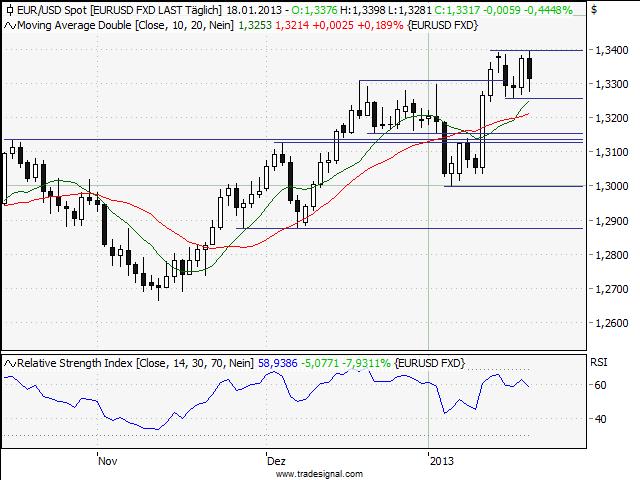Screen dimensions: 640x480
Task: Click the 1,3000 price axis label
Action: [610, 186]
